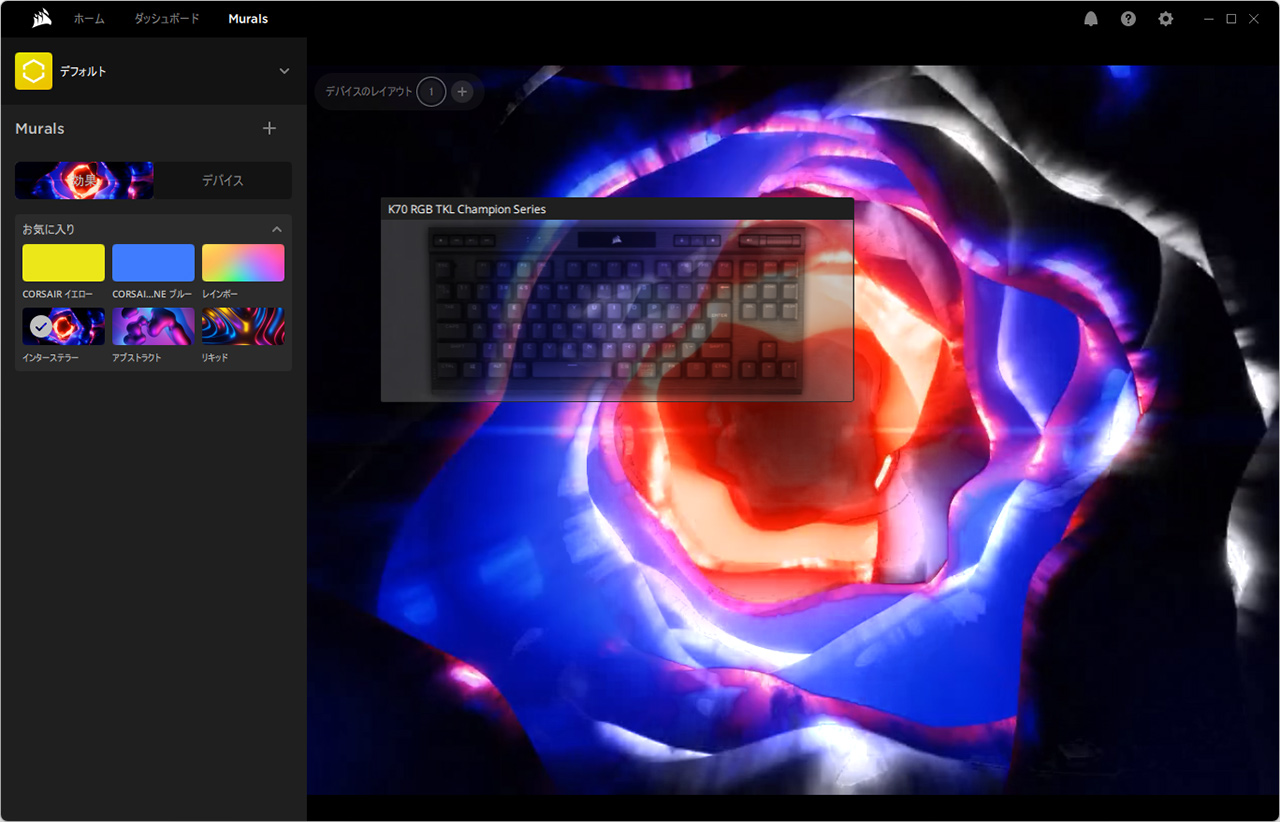Open the settings gear icon
1280x822 pixels.
tap(1166, 18)
